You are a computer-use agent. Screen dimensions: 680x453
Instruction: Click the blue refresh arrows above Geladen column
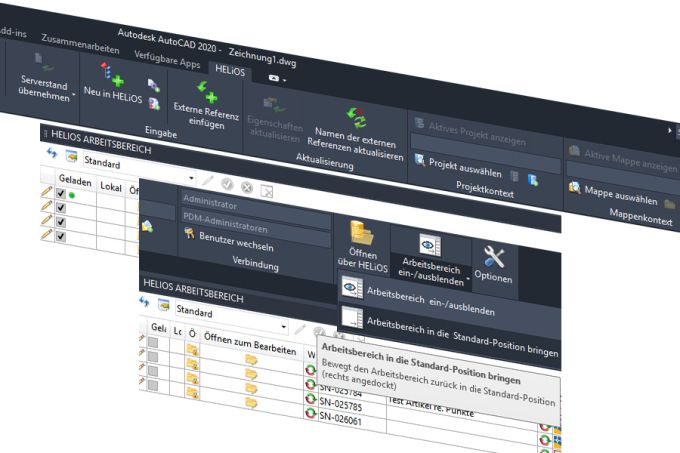(52, 153)
